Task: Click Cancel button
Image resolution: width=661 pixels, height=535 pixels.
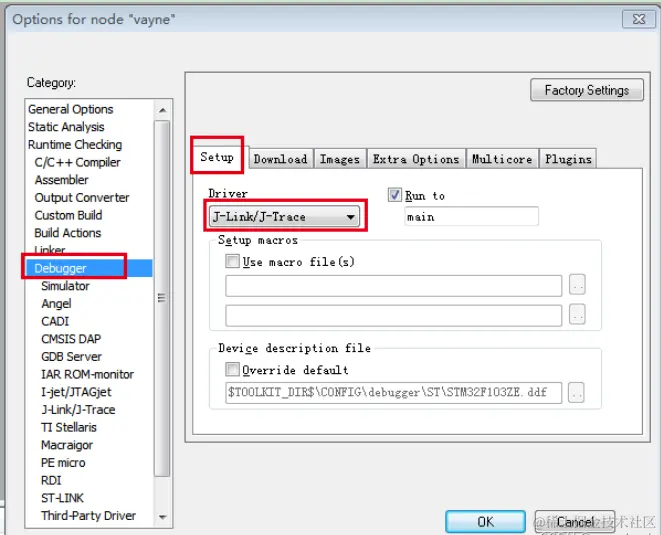Action: click(575, 522)
